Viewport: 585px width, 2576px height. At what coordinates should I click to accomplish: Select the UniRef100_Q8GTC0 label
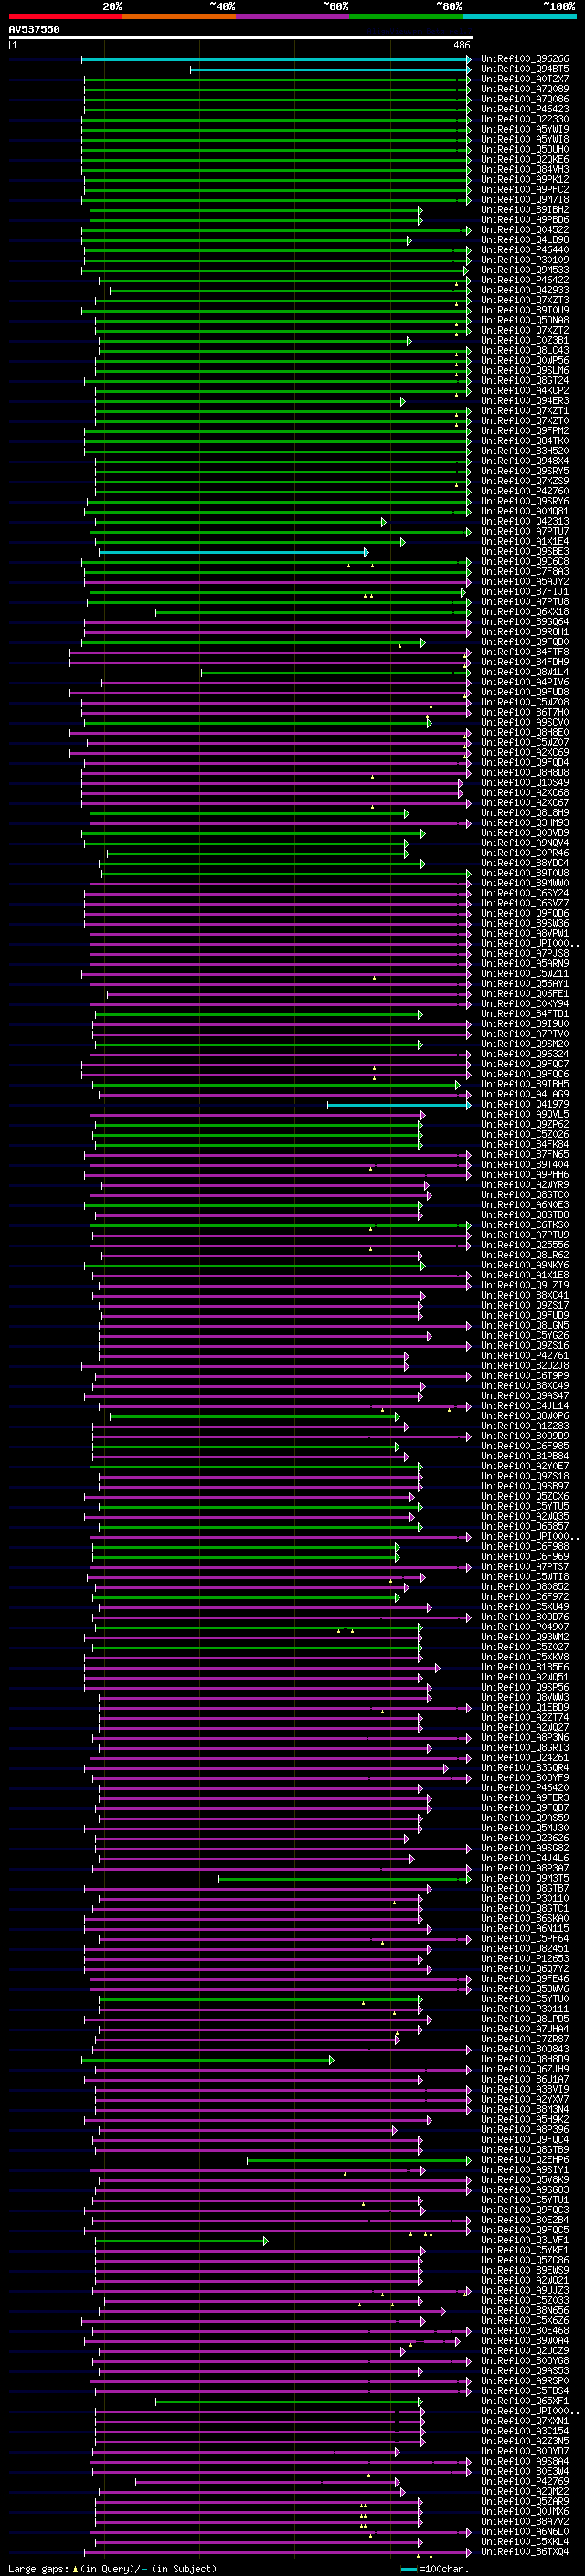point(525,1195)
